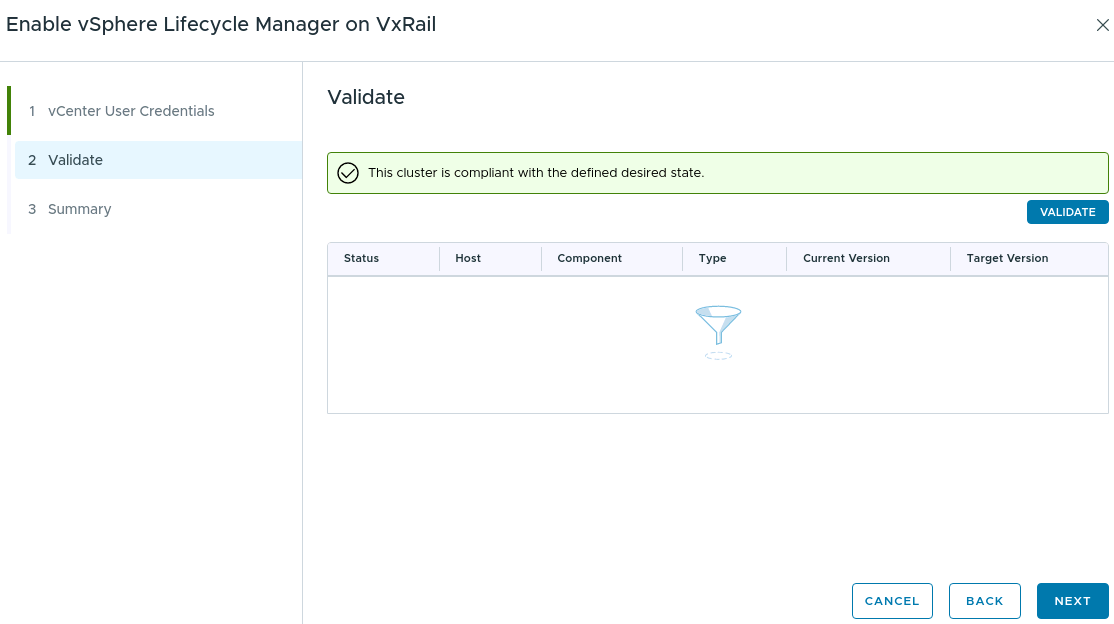Close the Enable vSphere Lifecycle Manager dialog

point(1102,25)
